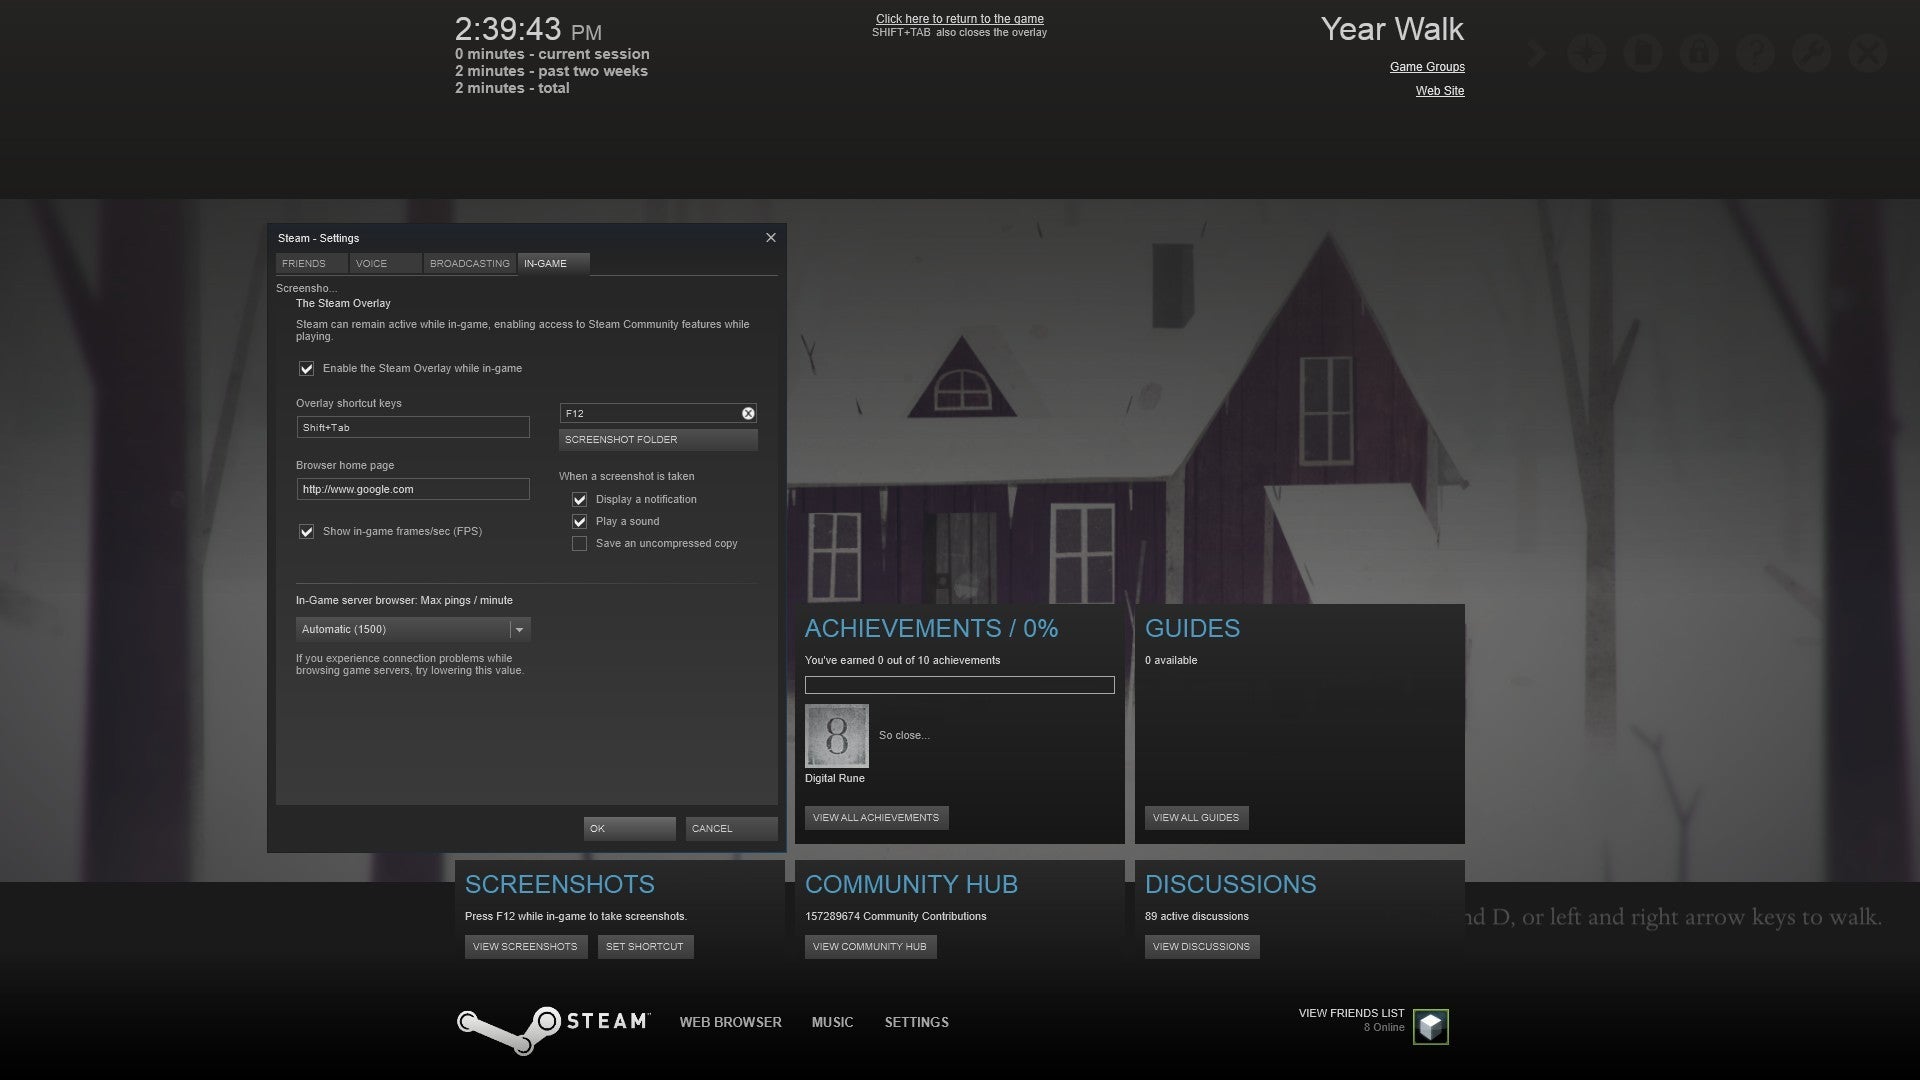Image resolution: width=1920 pixels, height=1080 pixels.
Task: Toggle Display a notification checkbox
Action: point(579,498)
